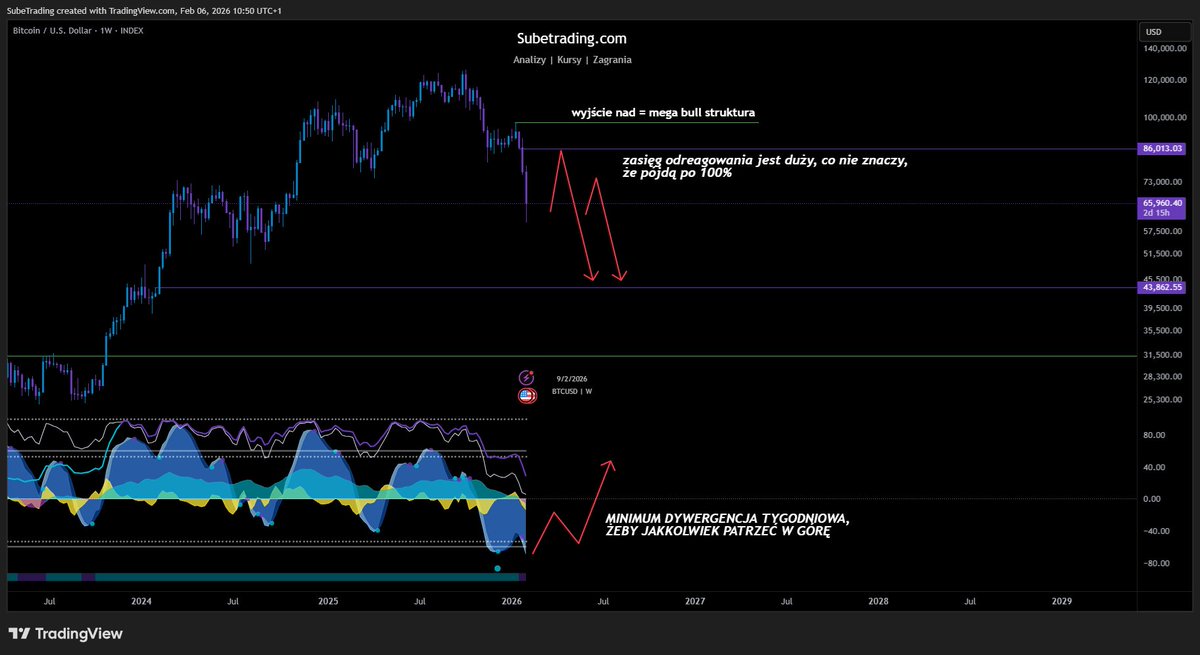Select the US flag globe icon

pyautogui.click(x=527, y=395)
